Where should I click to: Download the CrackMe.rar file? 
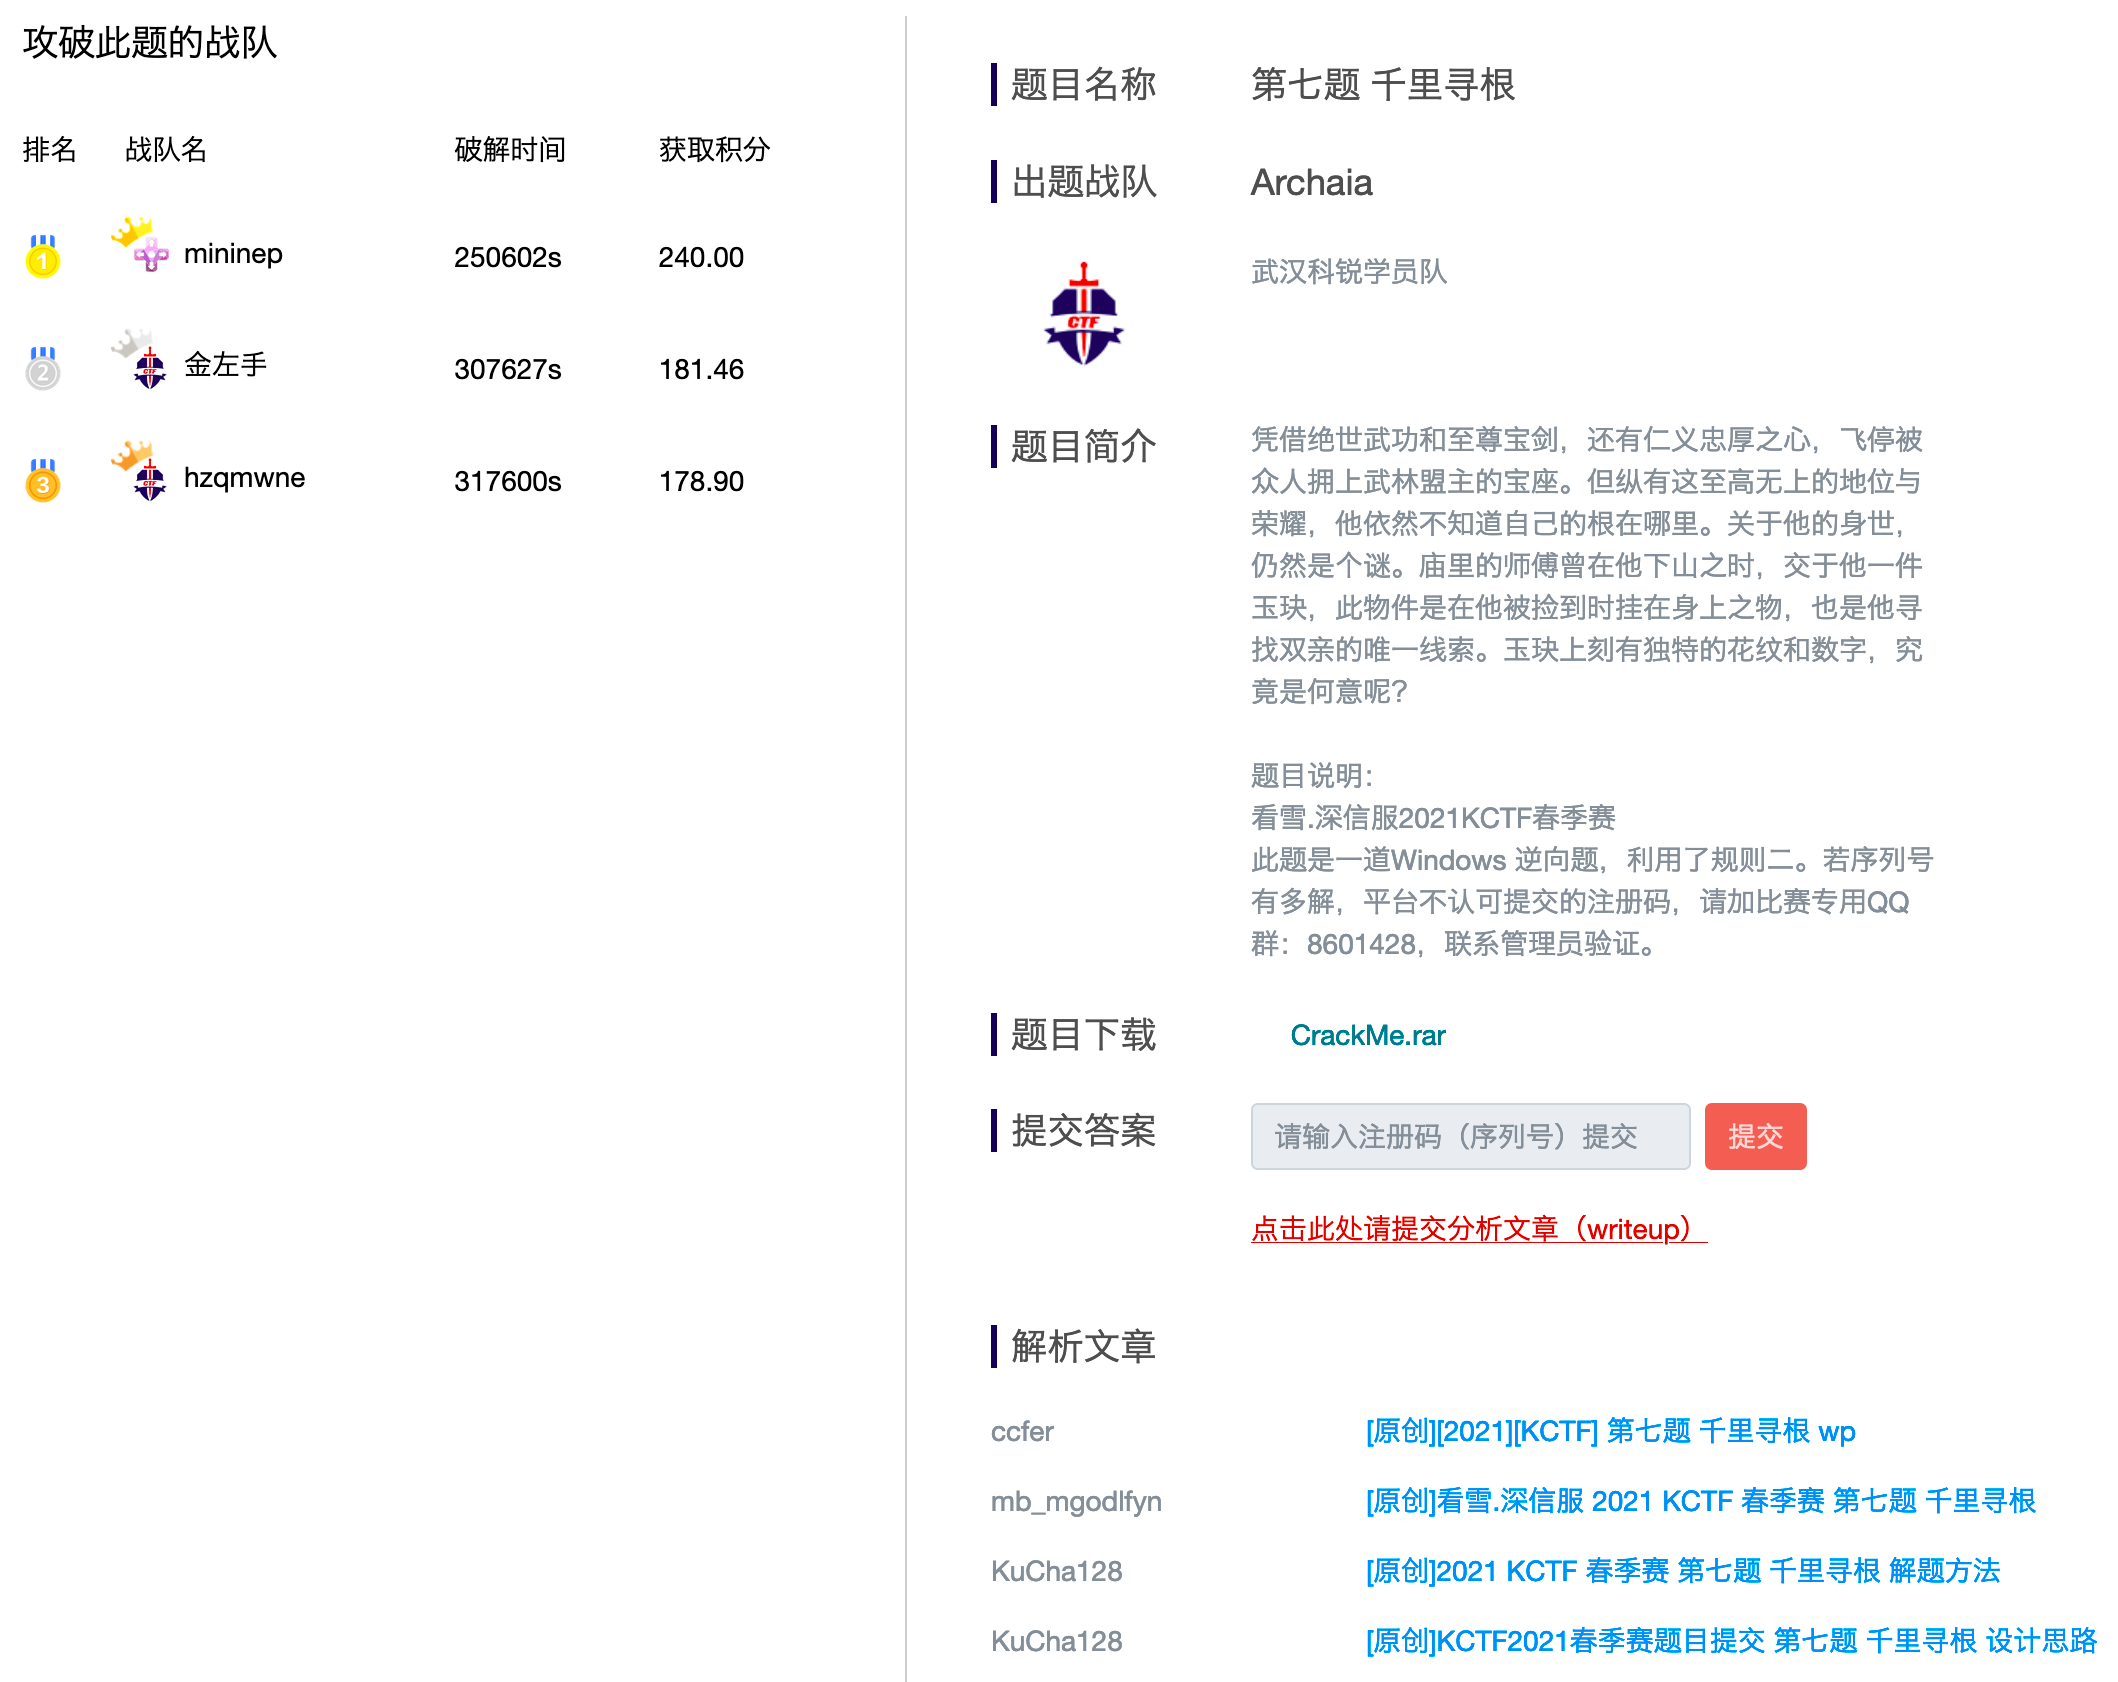[1367, 1035]
